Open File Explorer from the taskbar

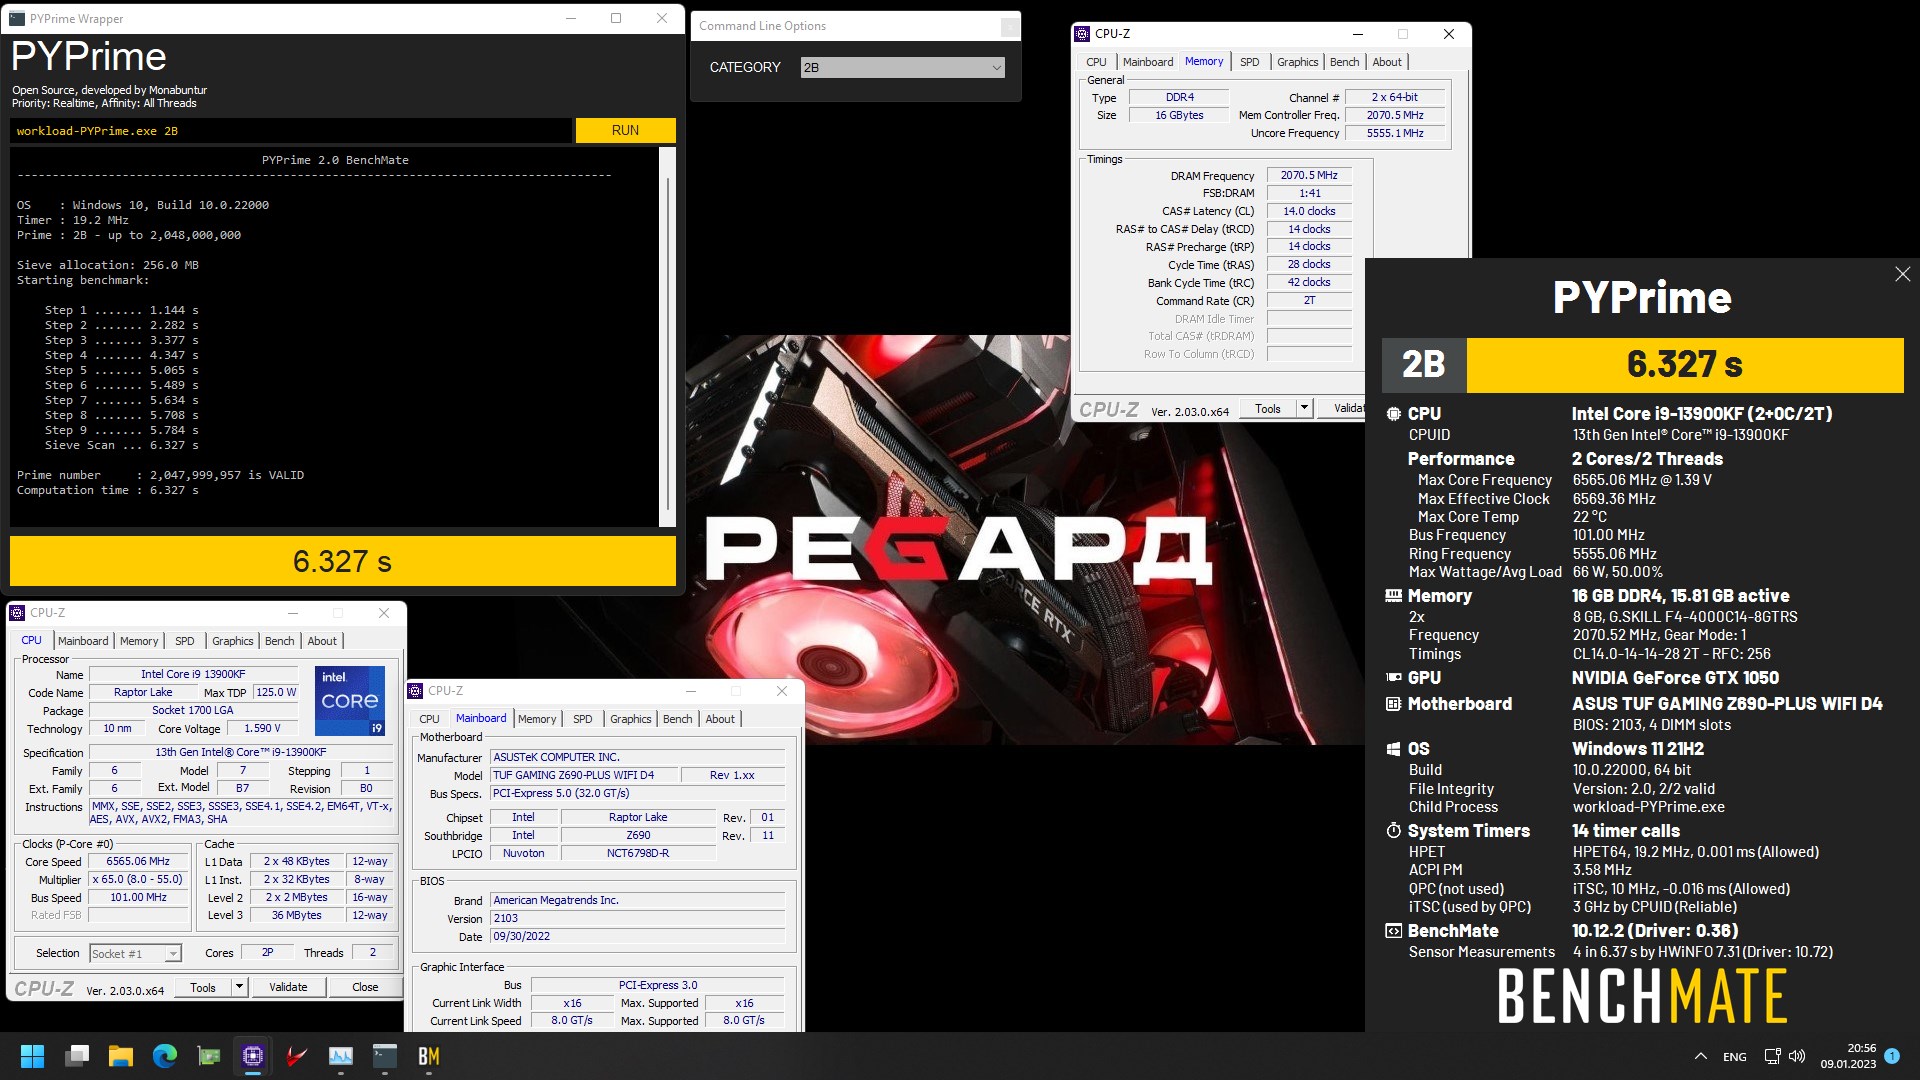pos(121,1056)
